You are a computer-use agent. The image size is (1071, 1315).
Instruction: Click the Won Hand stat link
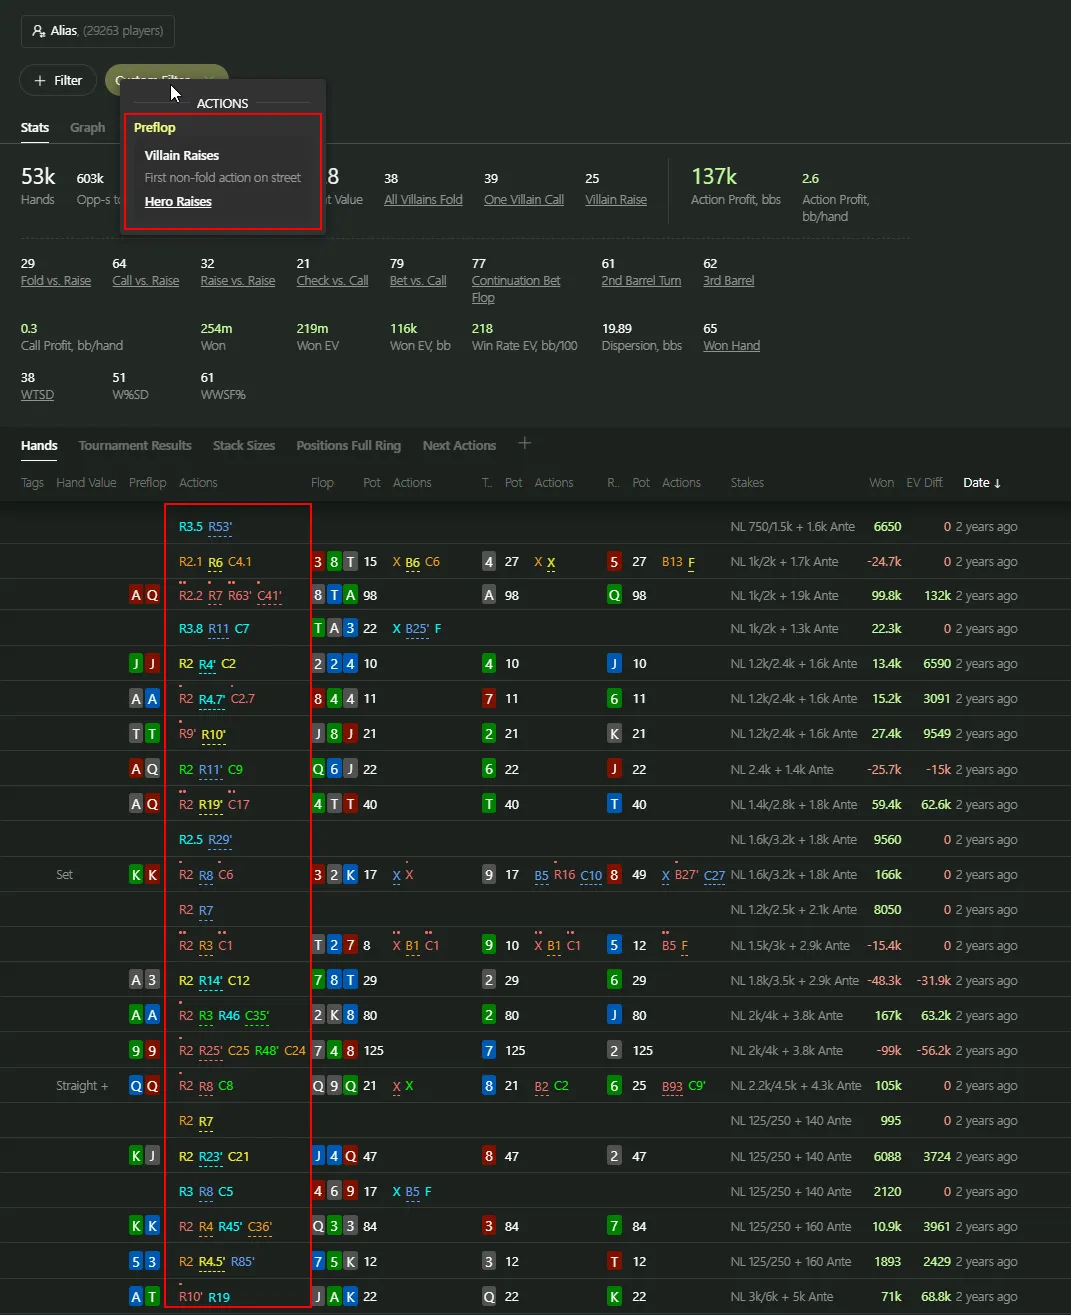click(731, 346)
